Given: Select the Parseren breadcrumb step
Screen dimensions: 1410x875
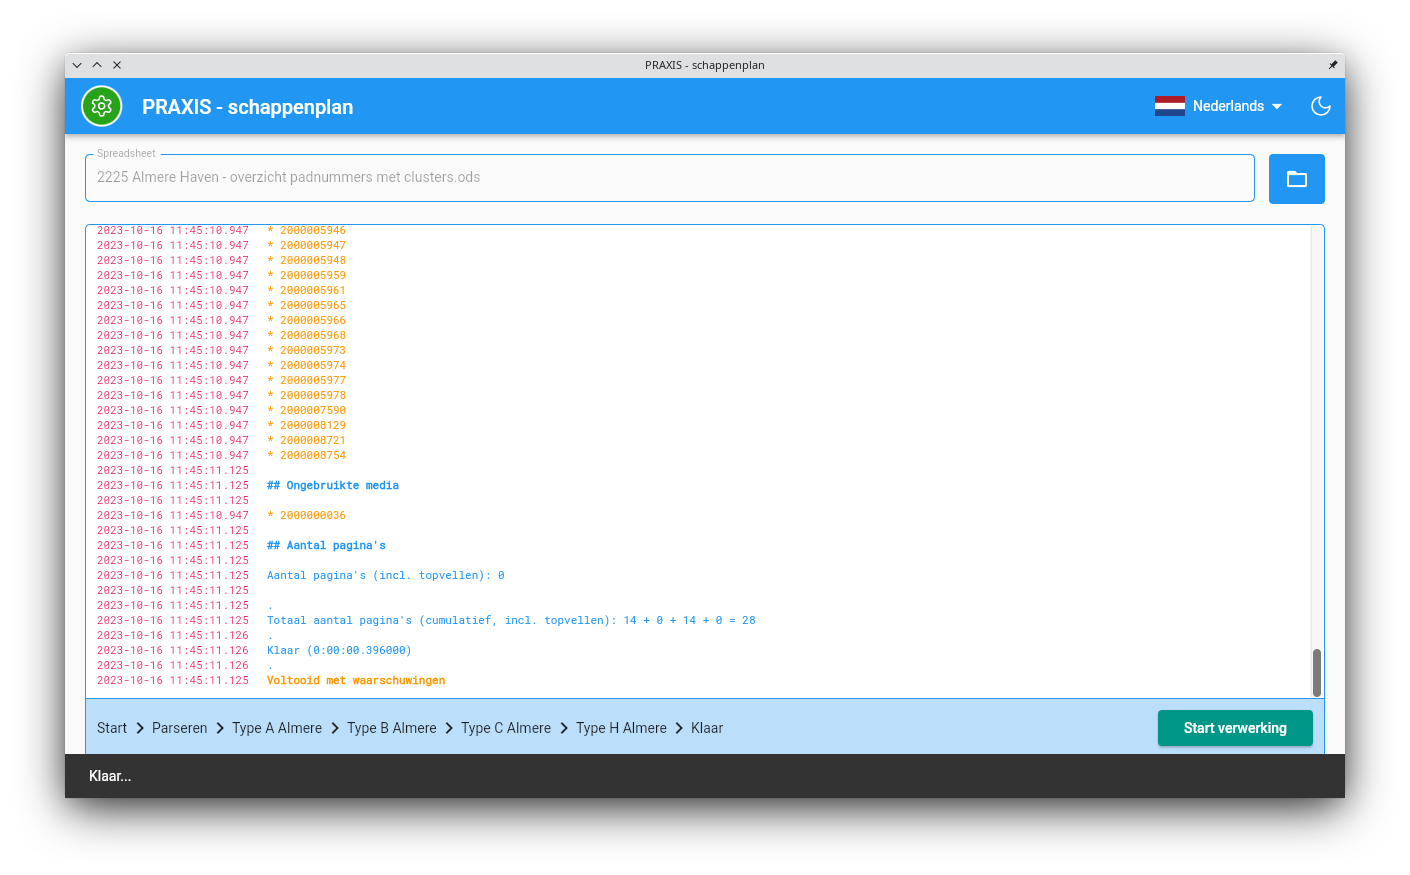Looking at the screenshot, I should pos(180,728).
